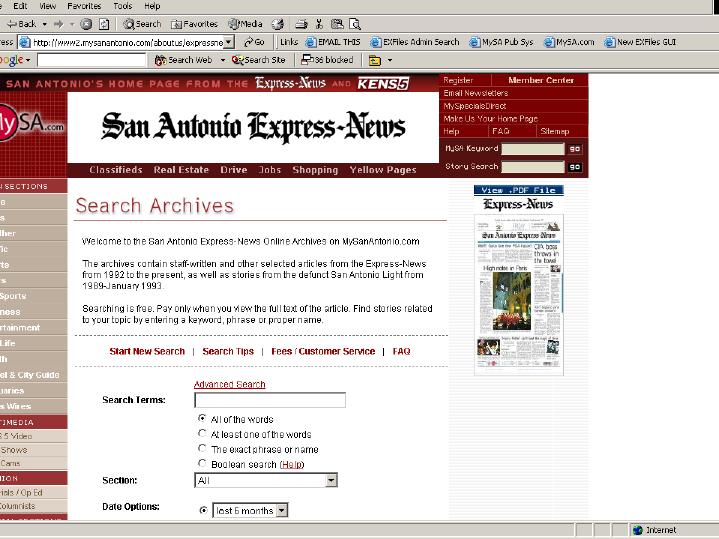Click the KENS 5 logo in banner
Image resolution: width=719 pixels, height=539 pixels.
tap(383, 84)
